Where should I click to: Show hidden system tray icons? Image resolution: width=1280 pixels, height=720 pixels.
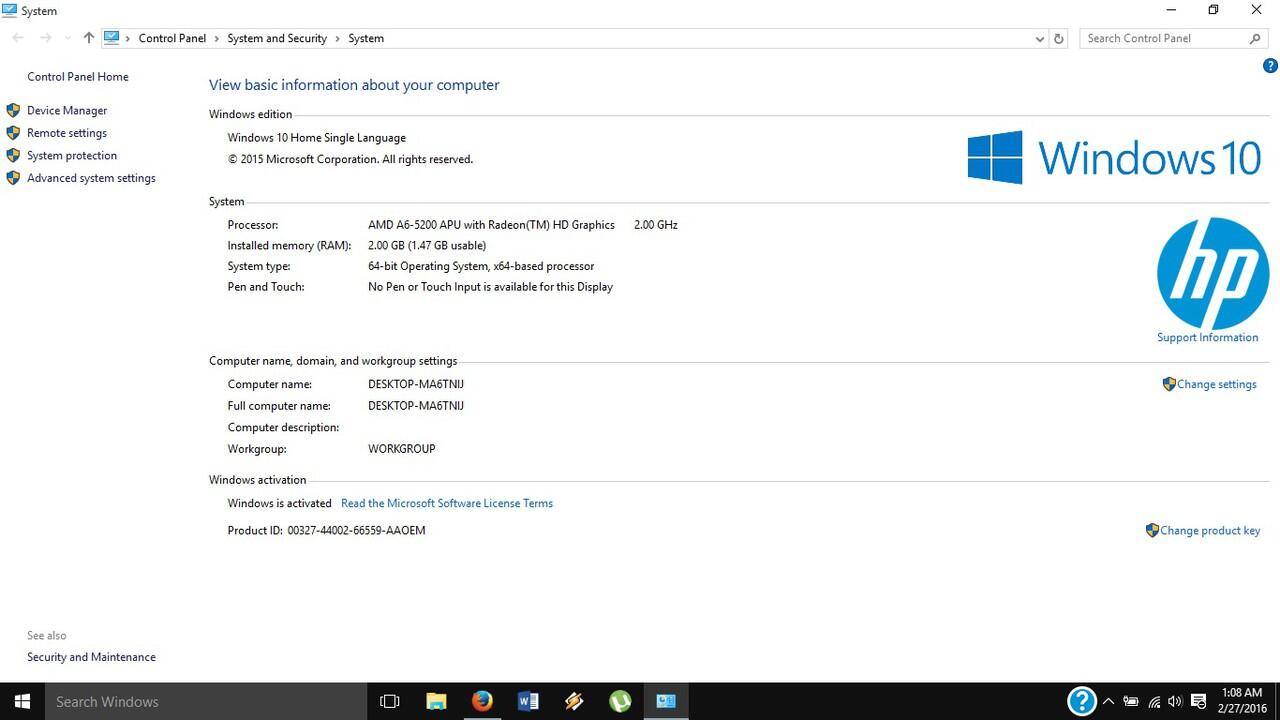tap(1108, 701)
